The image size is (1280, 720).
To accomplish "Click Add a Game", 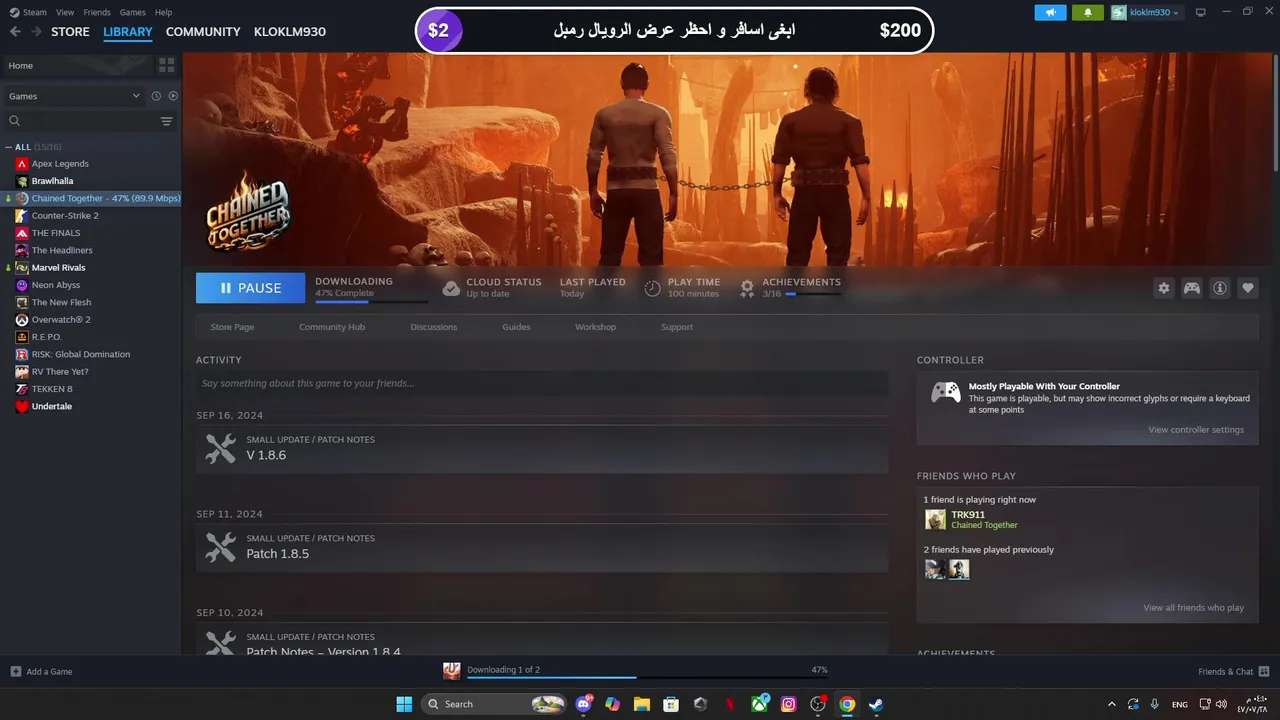I will tap(41, 672).
